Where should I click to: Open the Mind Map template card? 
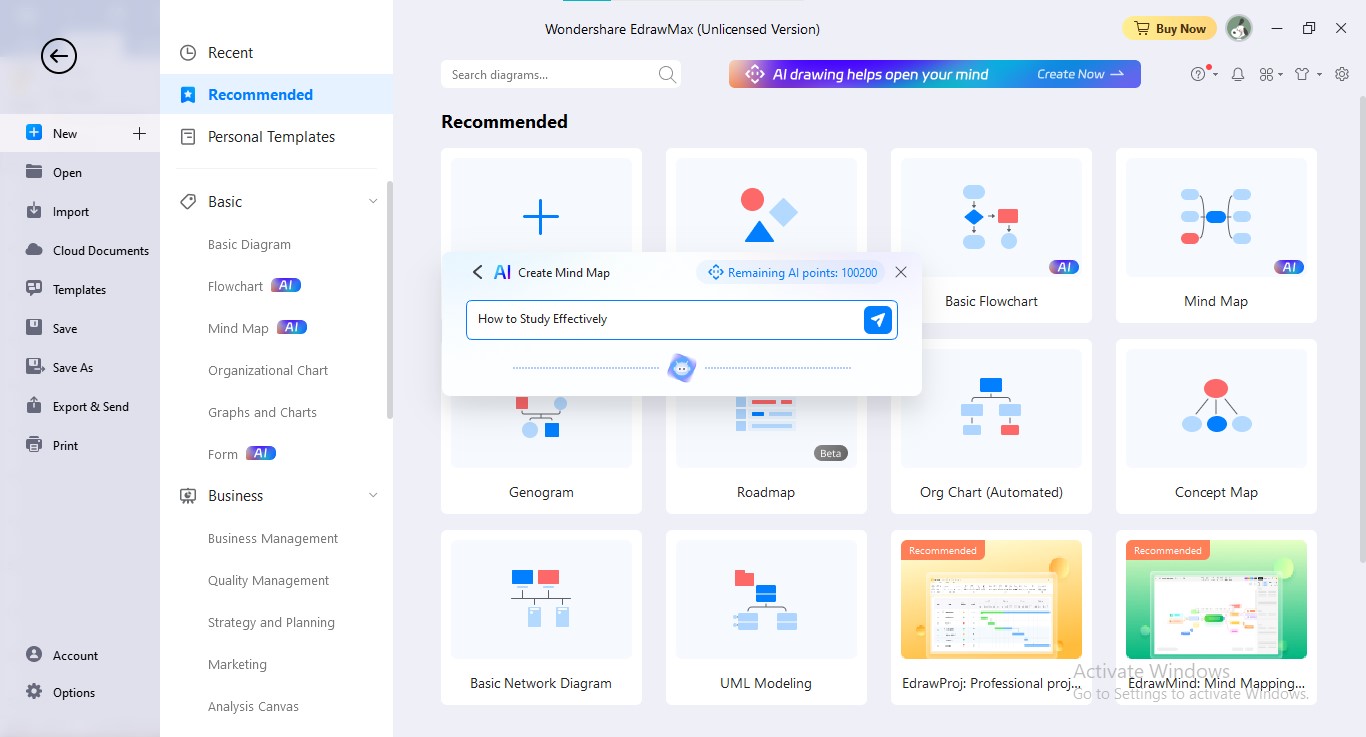pos(1216,236)
